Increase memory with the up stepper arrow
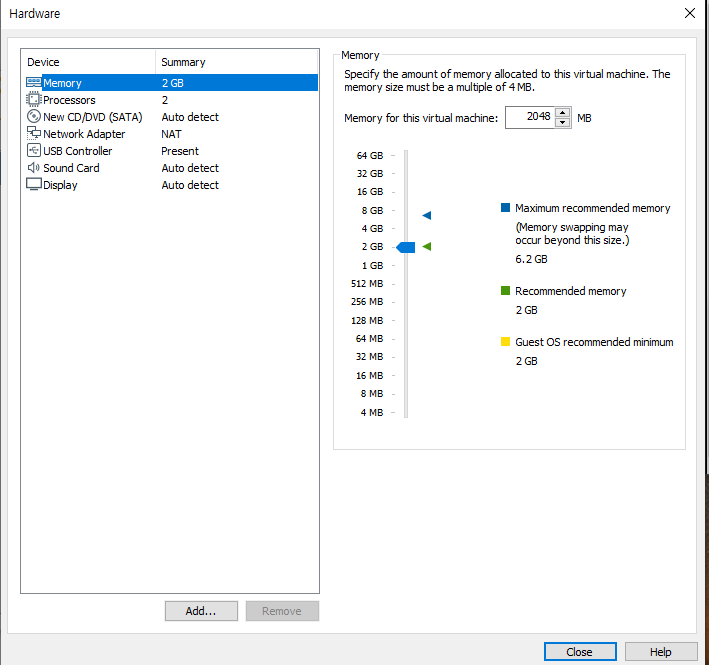709x665 pixels. pos(562,113)
